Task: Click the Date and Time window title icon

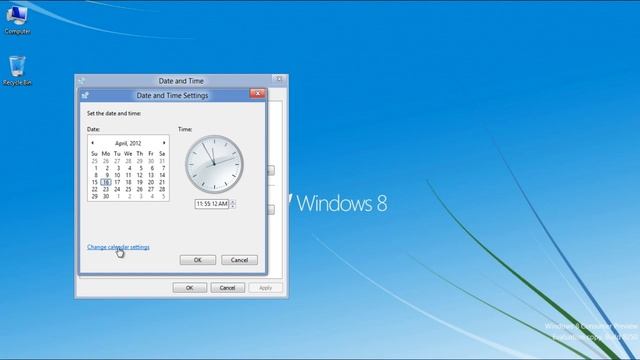Action: [x=81, y=81]
